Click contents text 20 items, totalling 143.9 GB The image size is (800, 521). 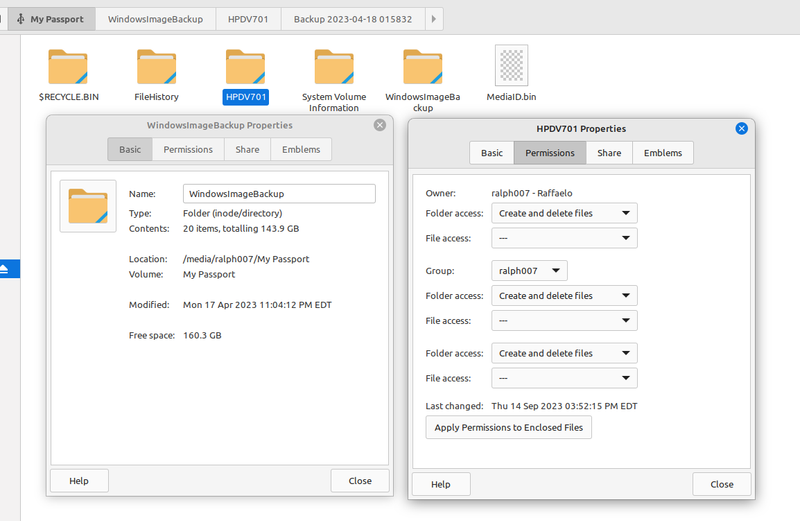(x=241, y=229)
